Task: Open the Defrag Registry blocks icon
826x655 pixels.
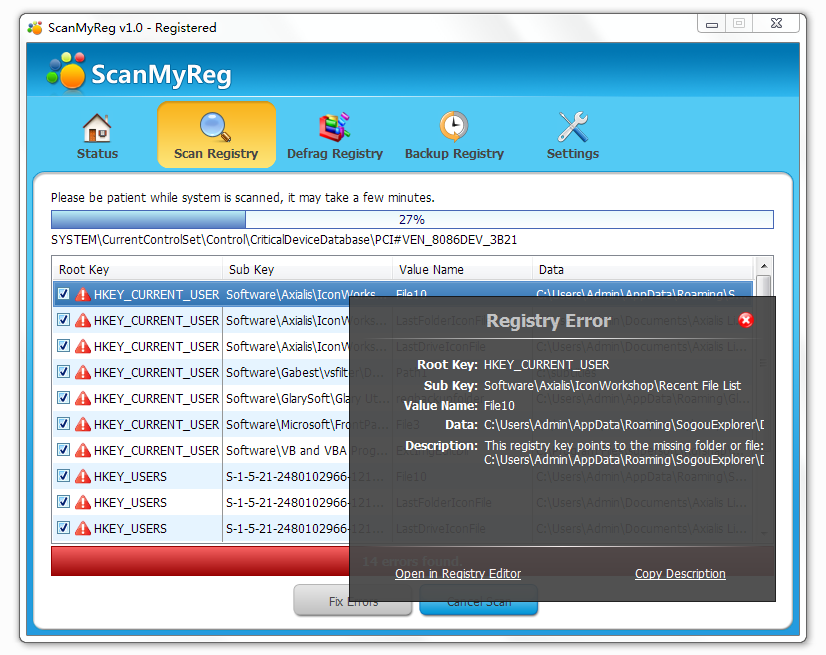Action: point(335,127)
